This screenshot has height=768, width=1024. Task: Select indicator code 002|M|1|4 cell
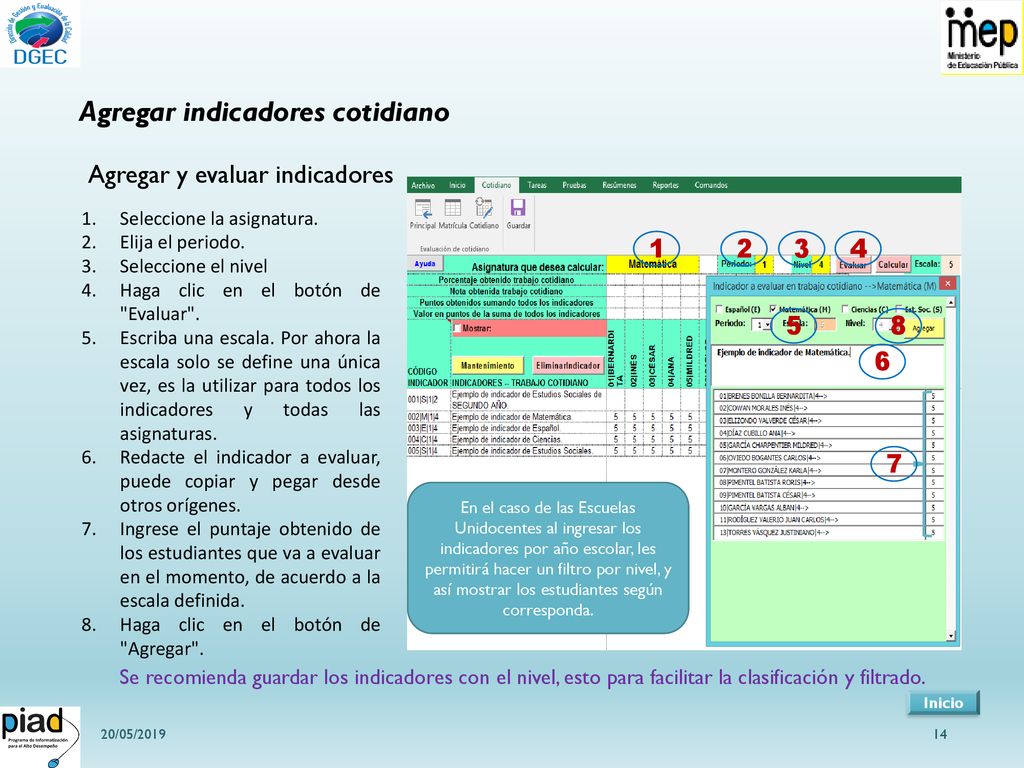click(428, 417)
